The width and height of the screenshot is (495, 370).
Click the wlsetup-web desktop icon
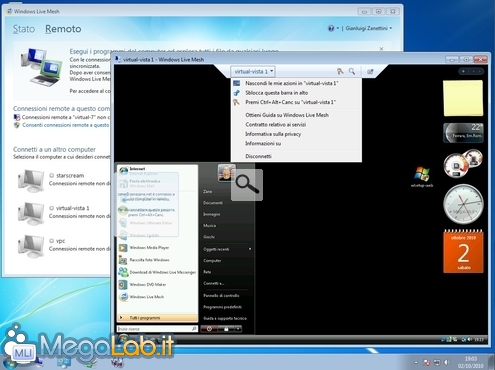[x=422, y=177]
